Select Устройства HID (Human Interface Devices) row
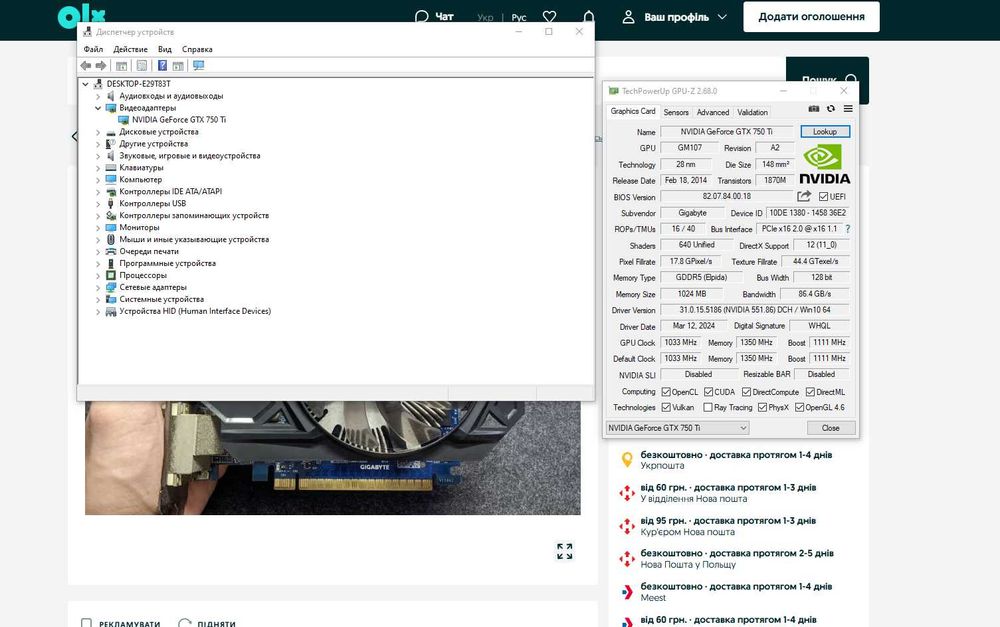Viewport: 1000px width, 627px height. (195, 311)
